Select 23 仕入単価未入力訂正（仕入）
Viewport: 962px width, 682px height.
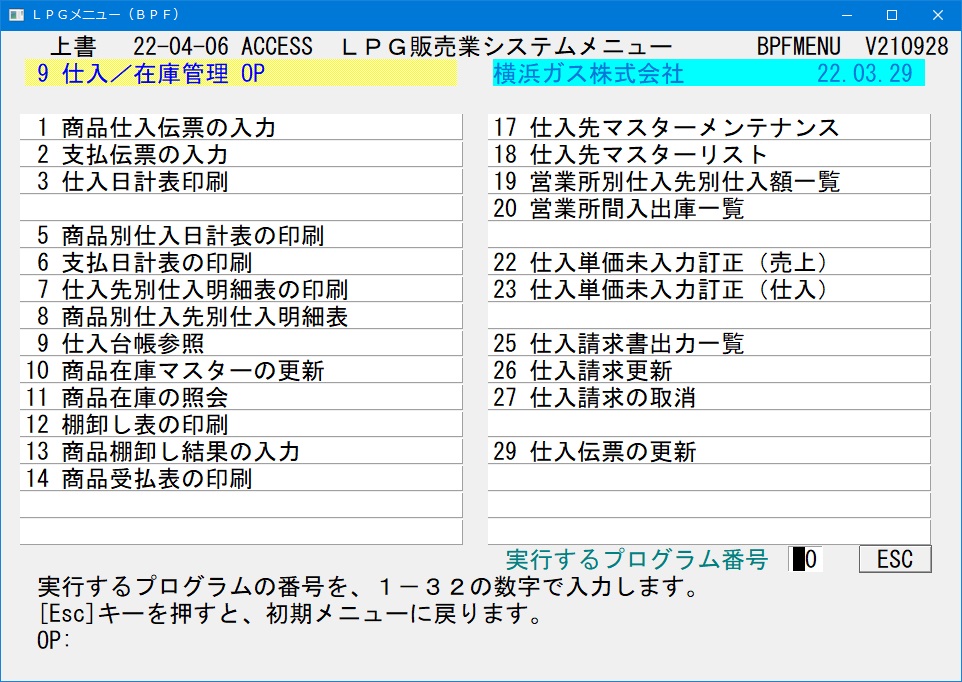tap(709, 289)
